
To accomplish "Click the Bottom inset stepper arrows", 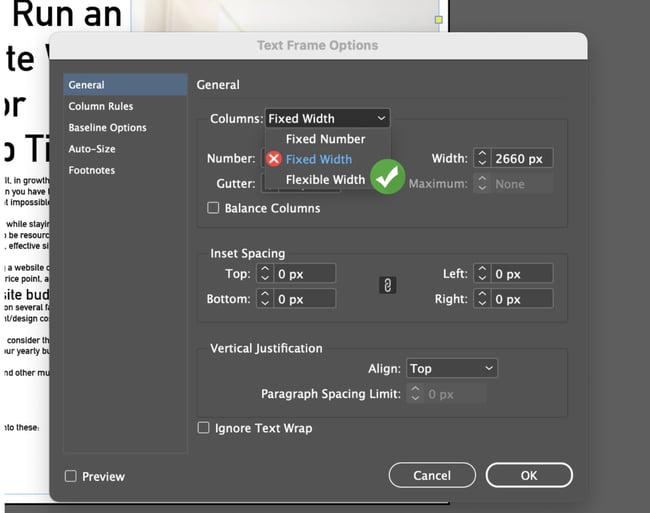I will coord(265,299).
